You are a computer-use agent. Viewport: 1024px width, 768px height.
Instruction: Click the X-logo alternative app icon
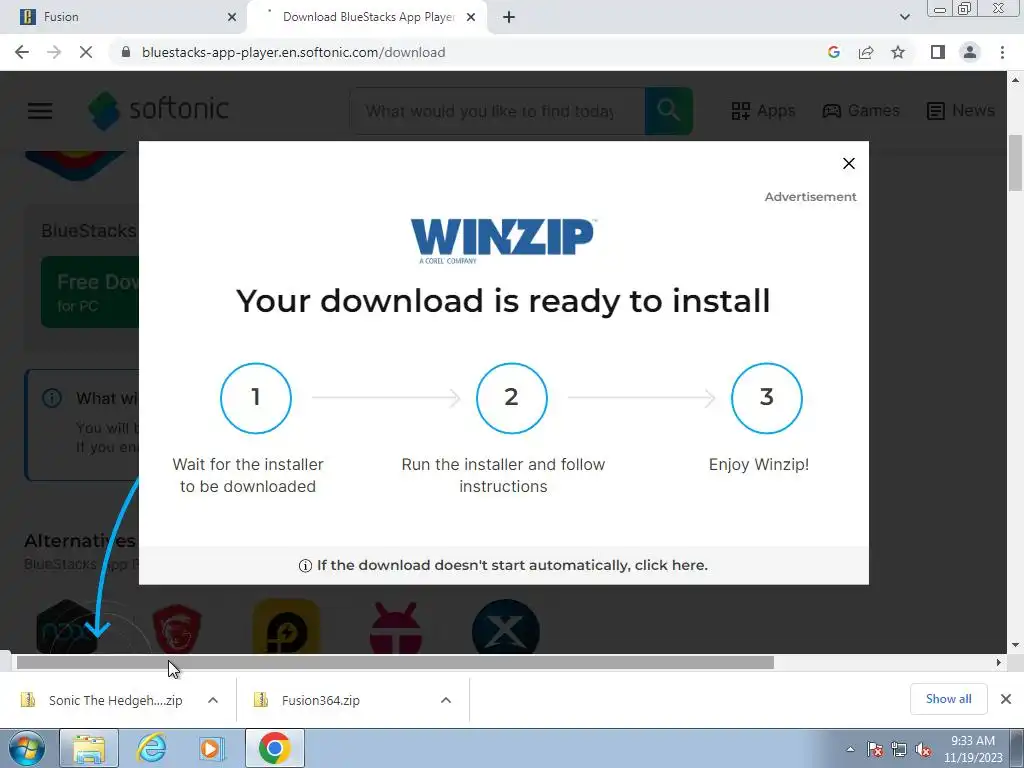point(505,627)
